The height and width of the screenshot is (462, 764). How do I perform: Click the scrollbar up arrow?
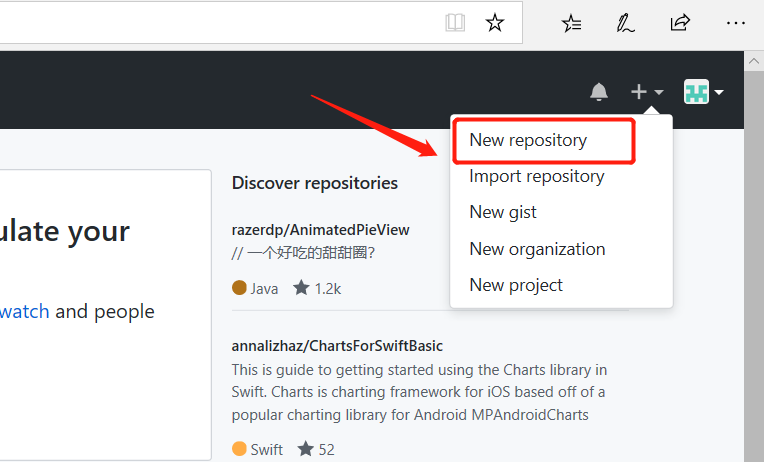tap(754, 61)
